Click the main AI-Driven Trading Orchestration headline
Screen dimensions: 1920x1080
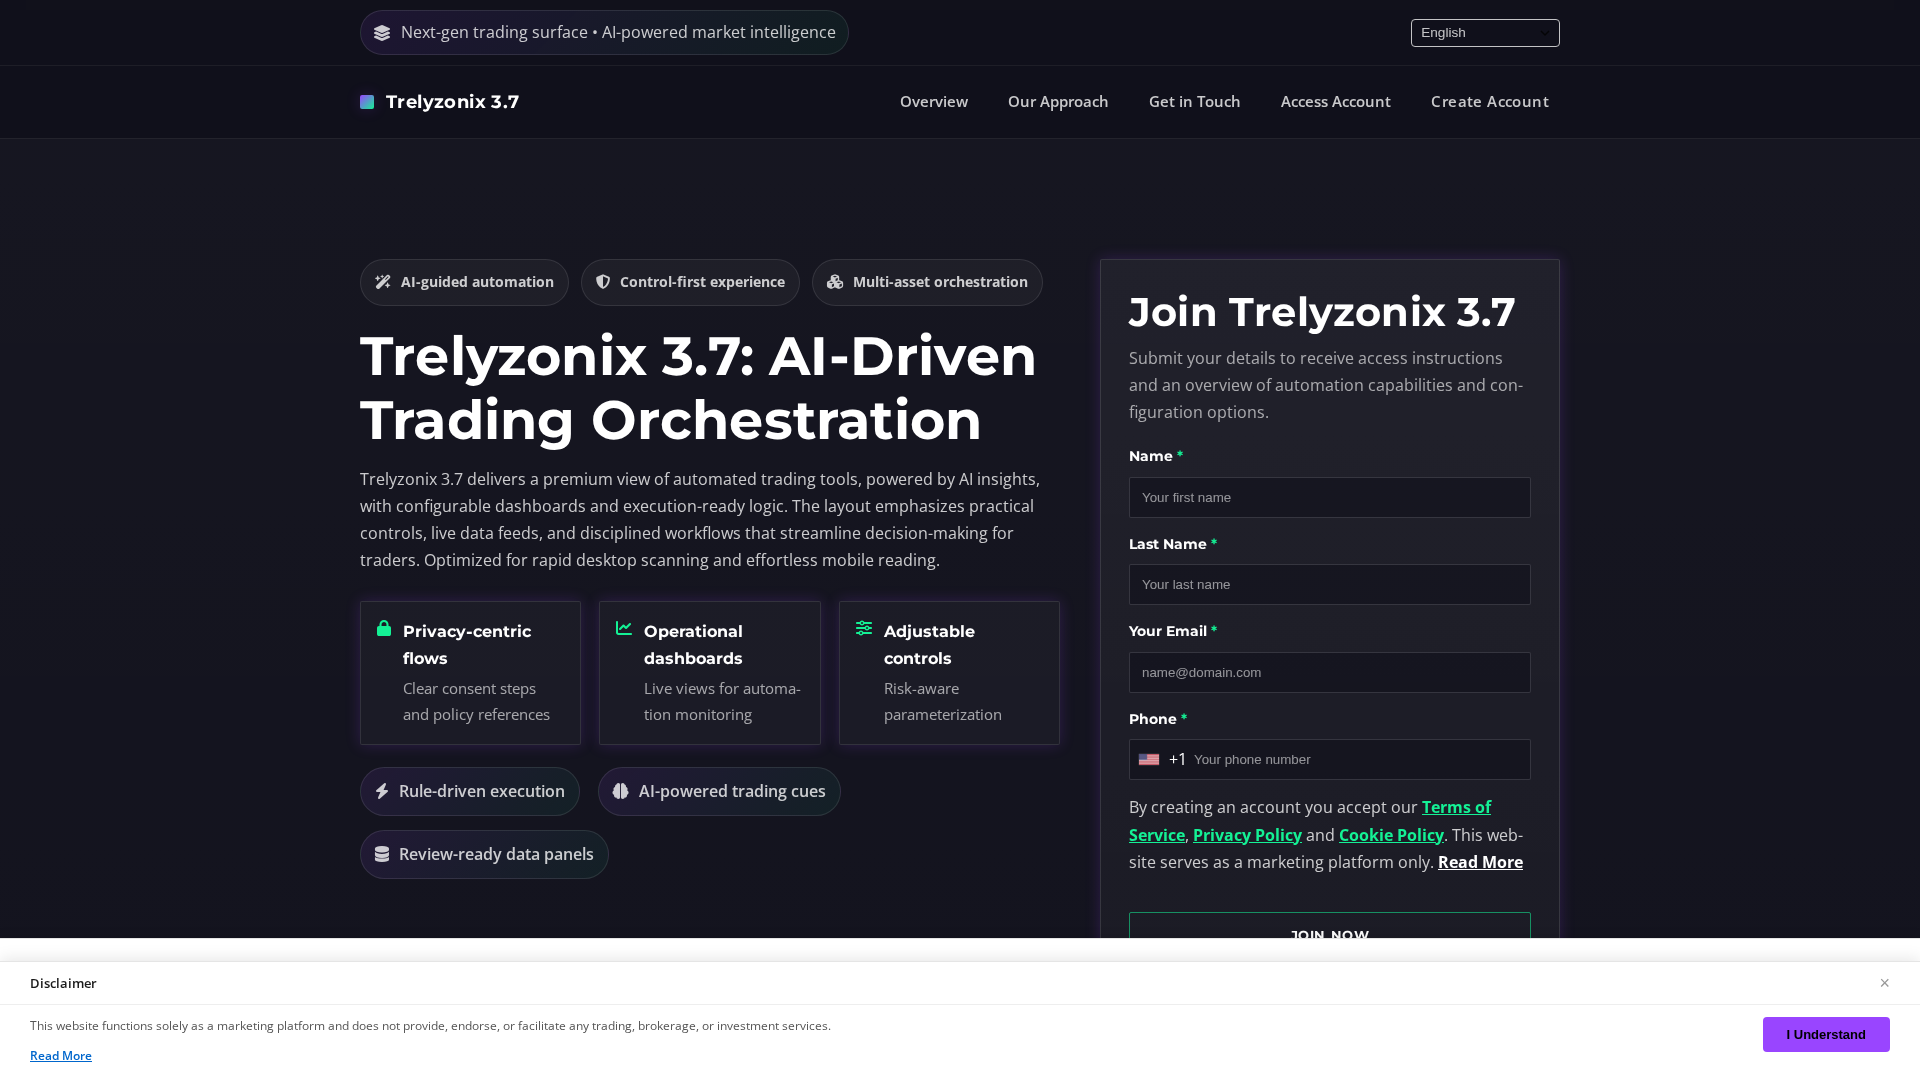pos(698,388)
